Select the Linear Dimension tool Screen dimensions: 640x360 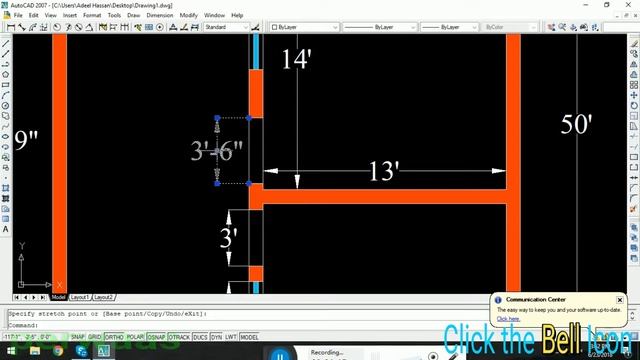(x=11, y=27)
